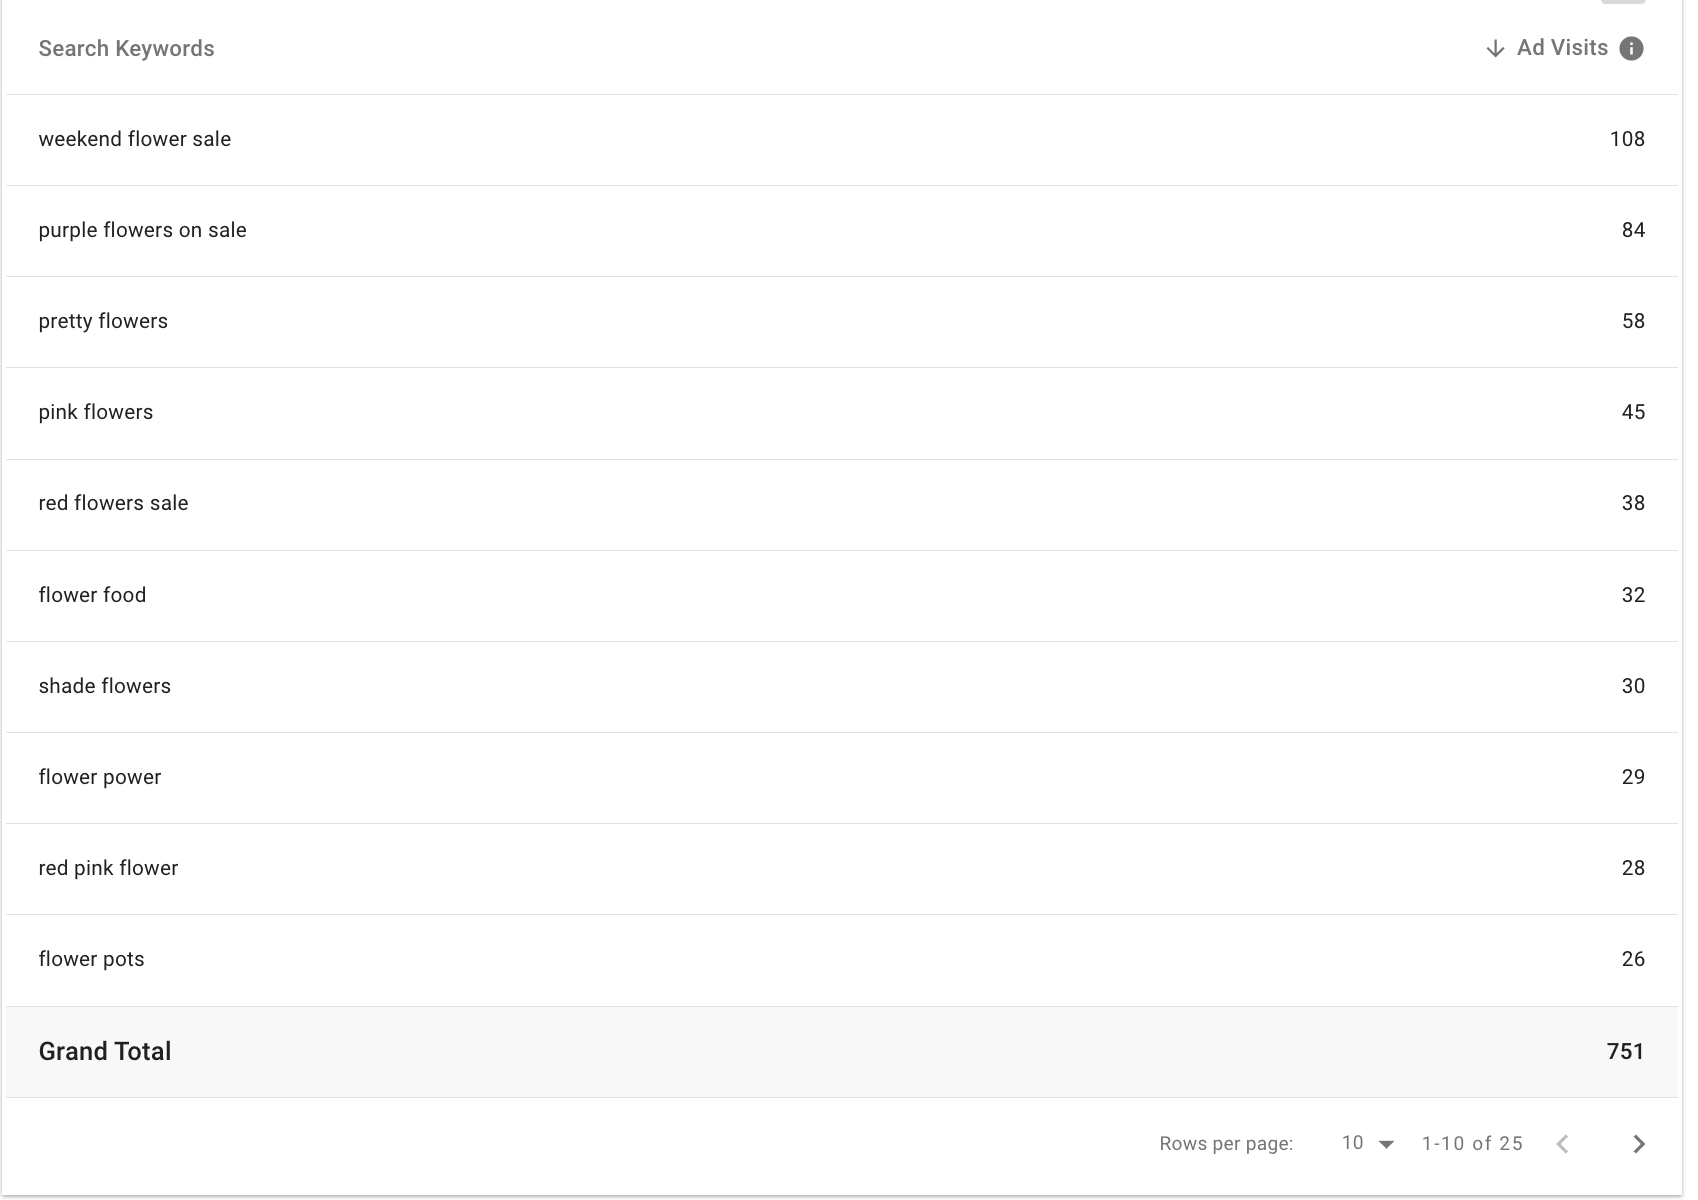Select the 108 visit count value
Screen dimensions: 1698x1200
pyautogui.click(x=1627, y=139)
